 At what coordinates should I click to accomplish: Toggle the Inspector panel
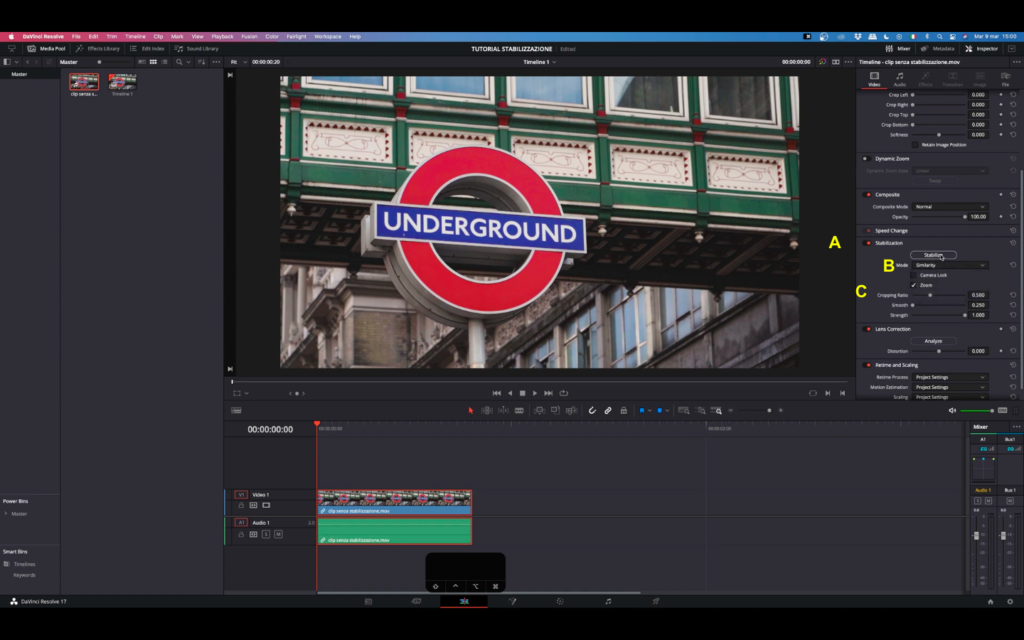(x=982, y=48)
